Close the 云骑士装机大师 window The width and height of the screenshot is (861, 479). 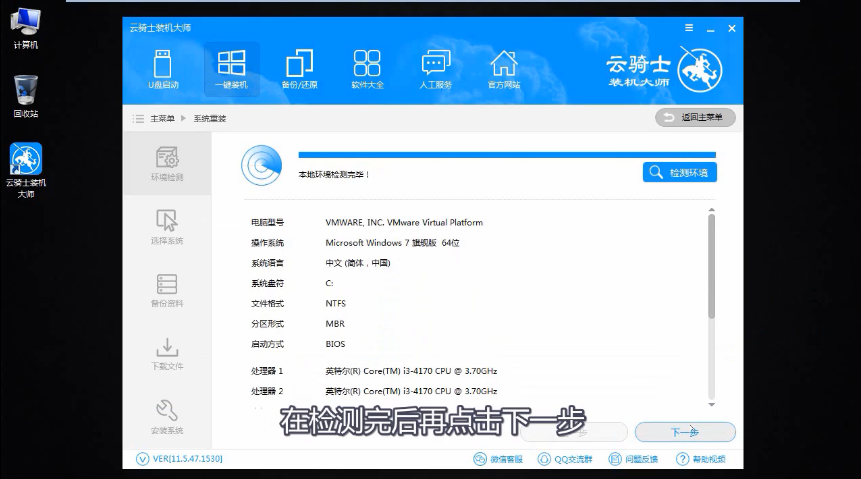(732, 29)
